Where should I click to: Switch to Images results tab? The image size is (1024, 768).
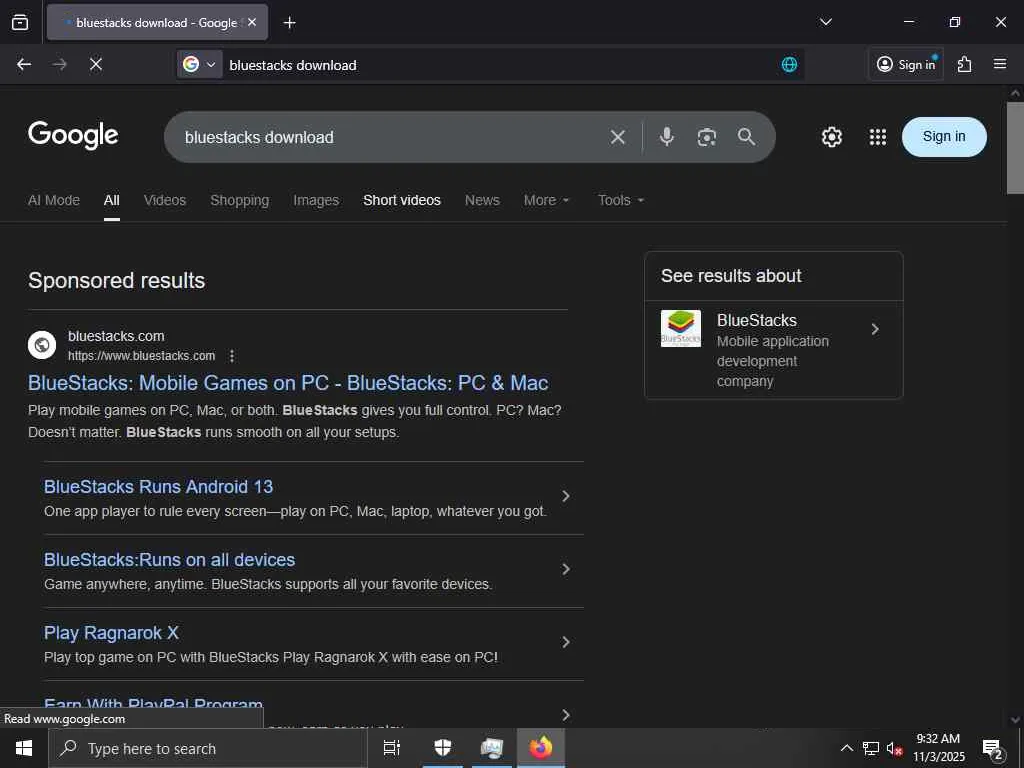click(316, 200)
